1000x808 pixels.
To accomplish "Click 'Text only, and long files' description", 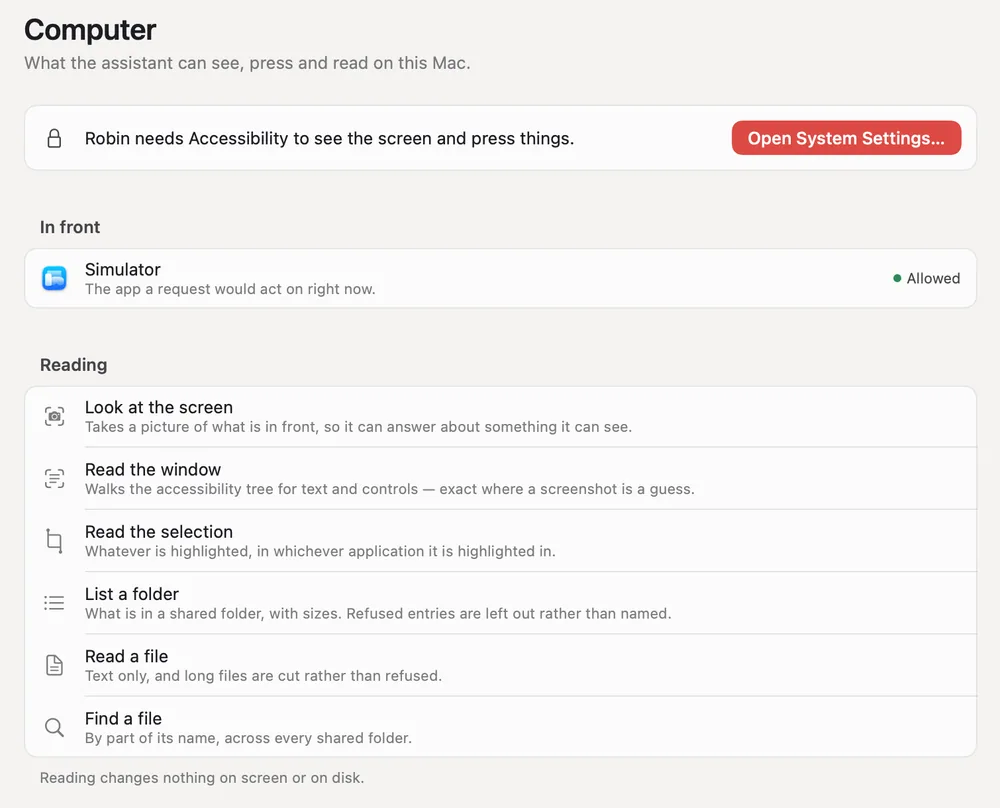I will pyautogui.click(x=263, y=675).
